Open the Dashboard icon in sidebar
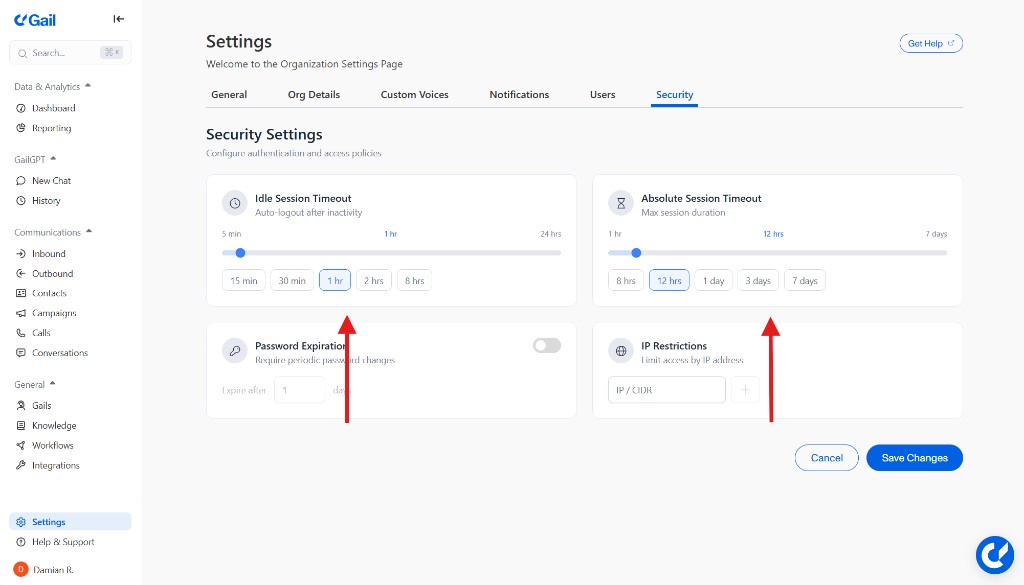This screenshot has width=1024, height=585. coord(21,108)
